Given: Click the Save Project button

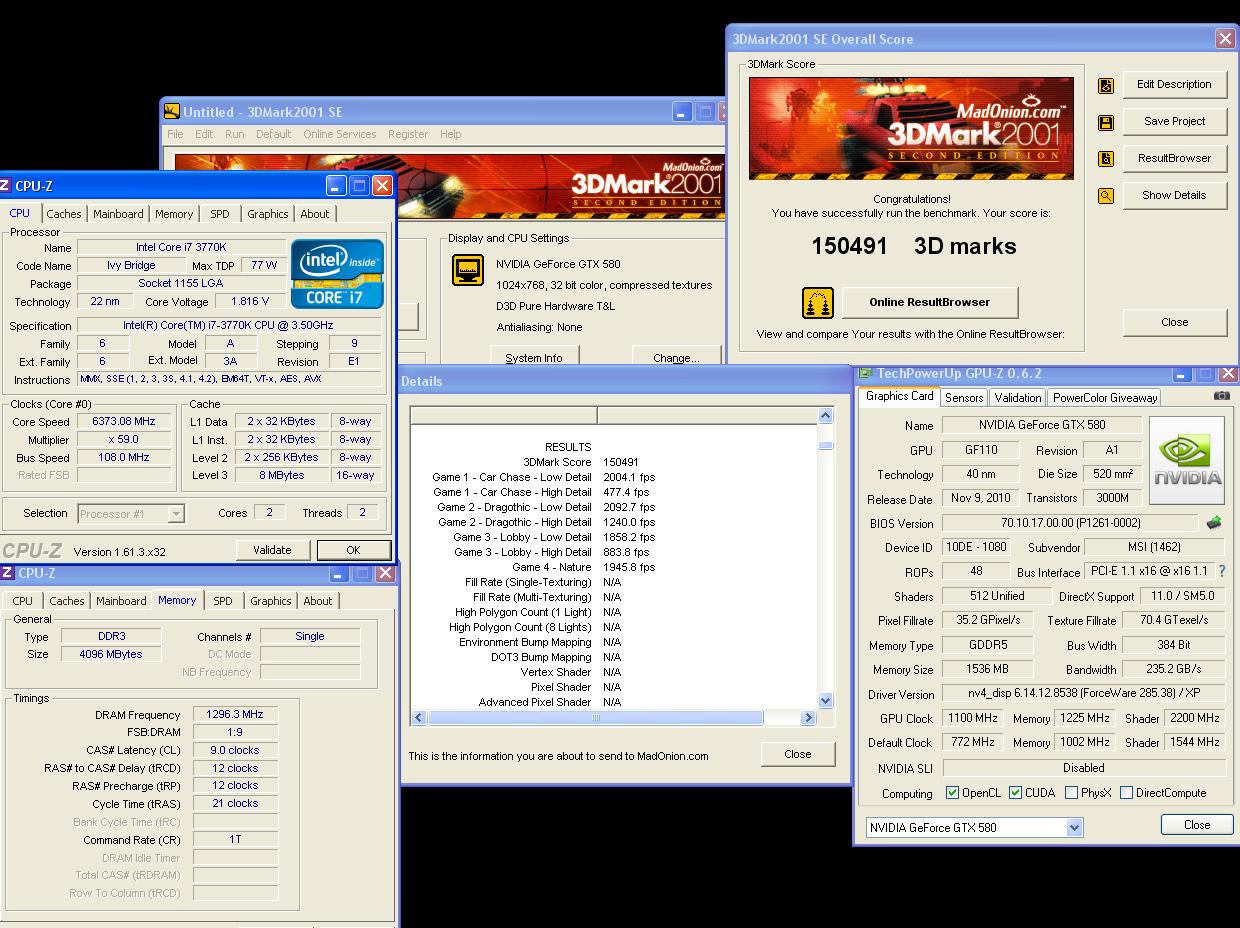Looking at the screenshot, I should [x=1174, y=121].
